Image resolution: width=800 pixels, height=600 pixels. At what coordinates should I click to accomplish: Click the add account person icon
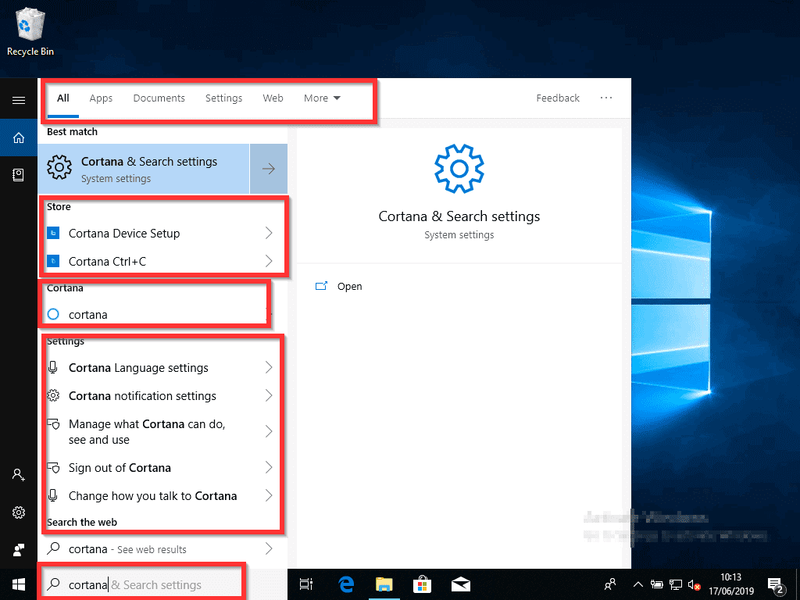click(x=18, y=475)
